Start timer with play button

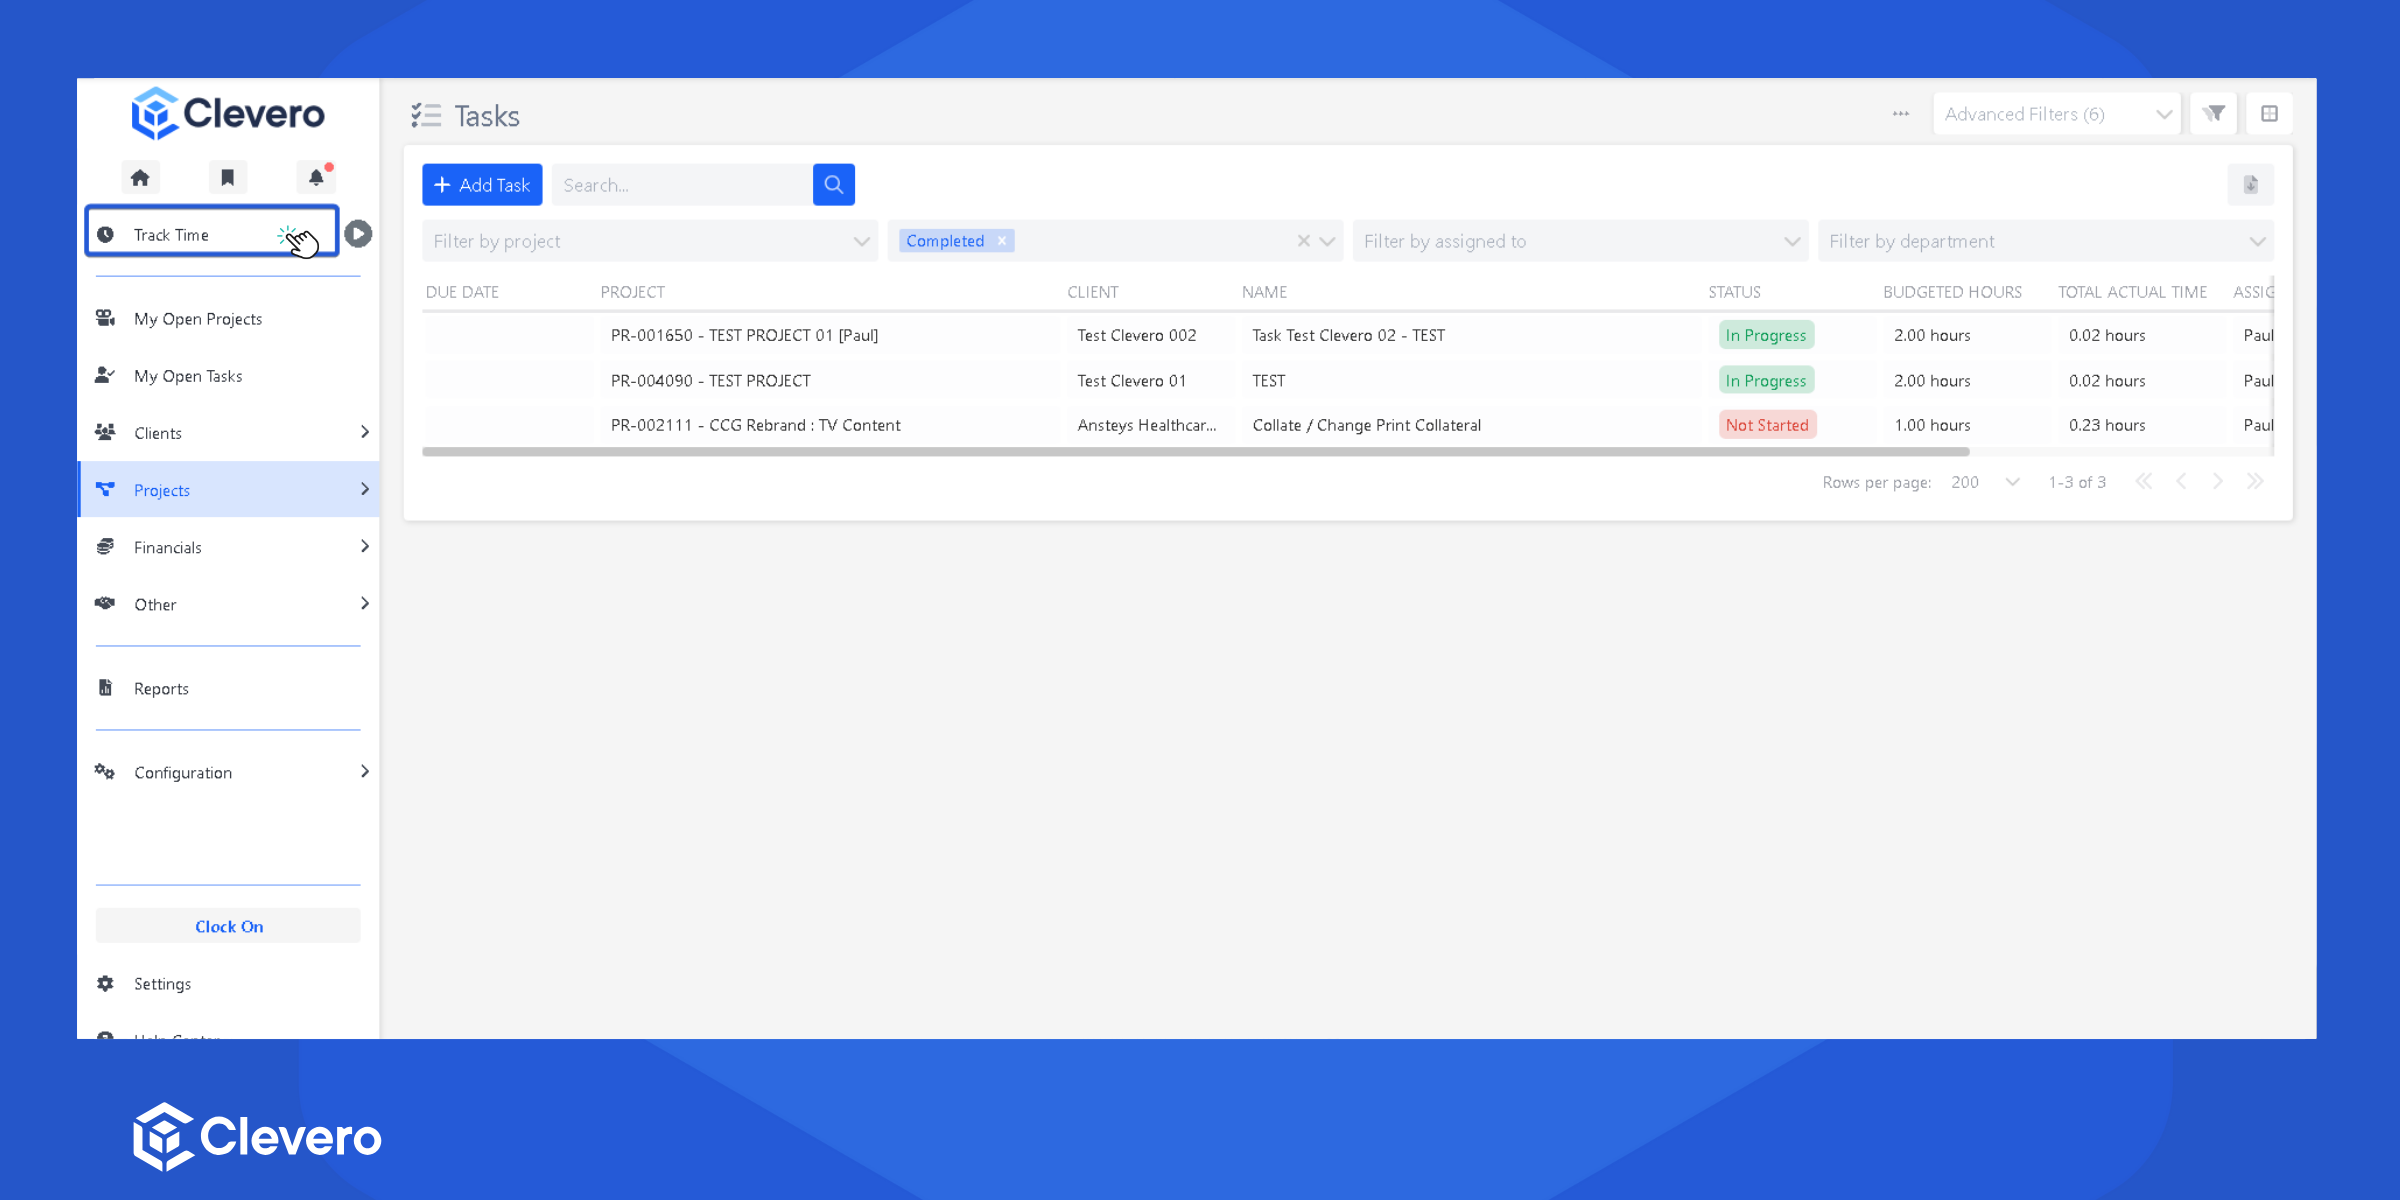[358, 234]
